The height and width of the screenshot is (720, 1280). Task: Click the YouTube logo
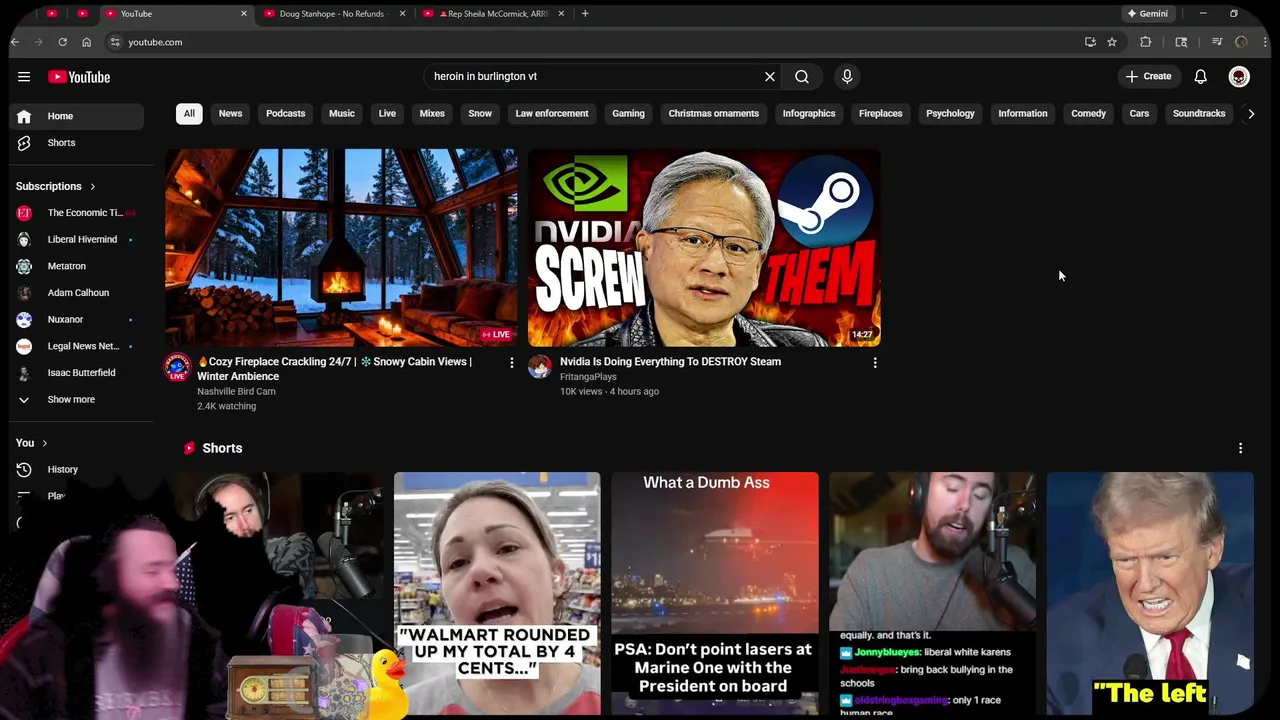click(x=79, y=77)
